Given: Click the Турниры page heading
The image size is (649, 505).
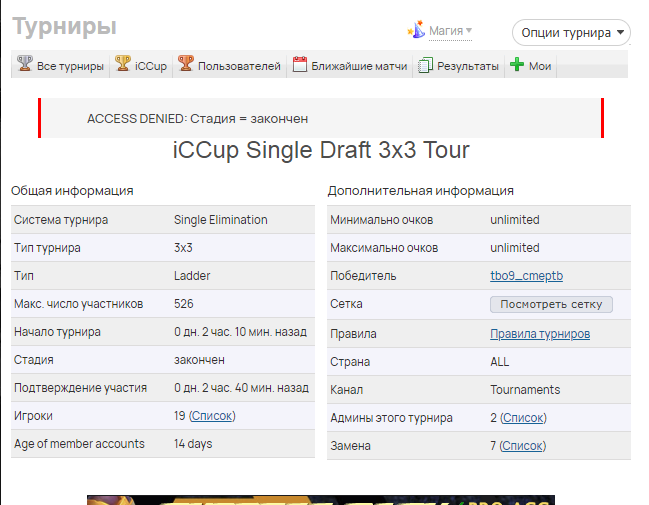Looking at the screenshot, I should [x=65, y=26].
